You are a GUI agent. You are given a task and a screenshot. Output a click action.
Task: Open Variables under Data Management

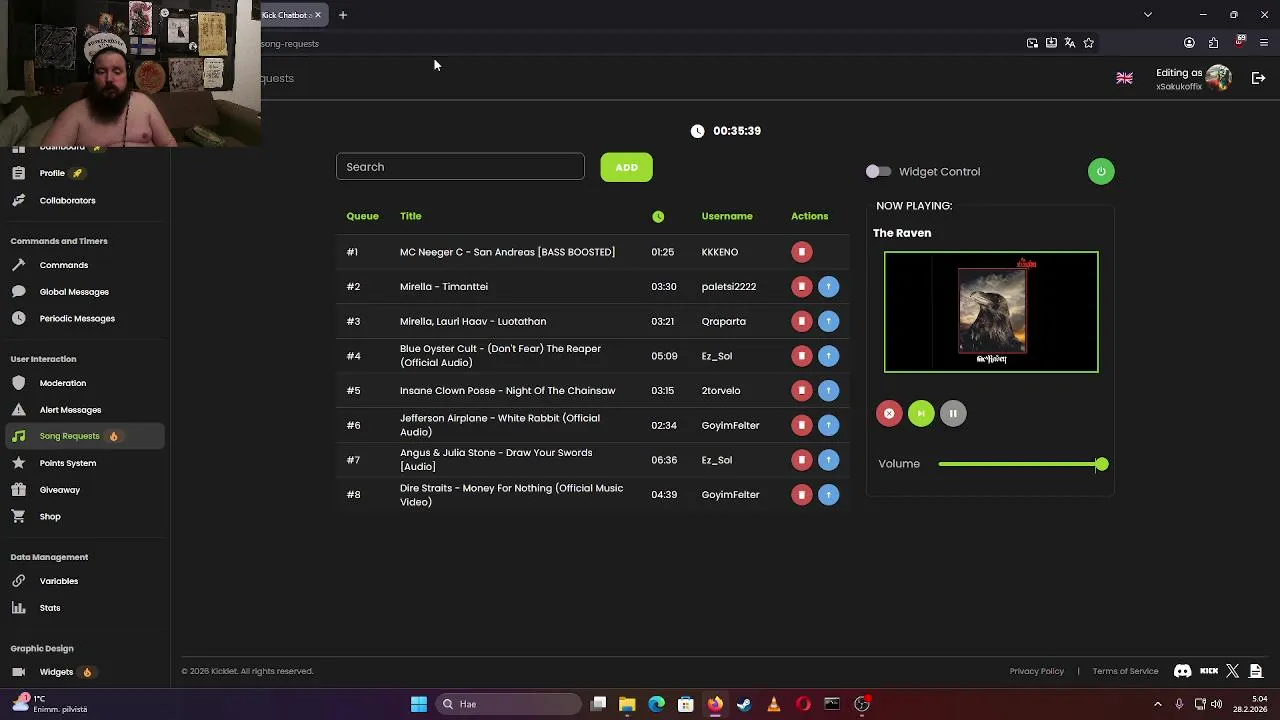pyautogui.click(x=58, y=581)
